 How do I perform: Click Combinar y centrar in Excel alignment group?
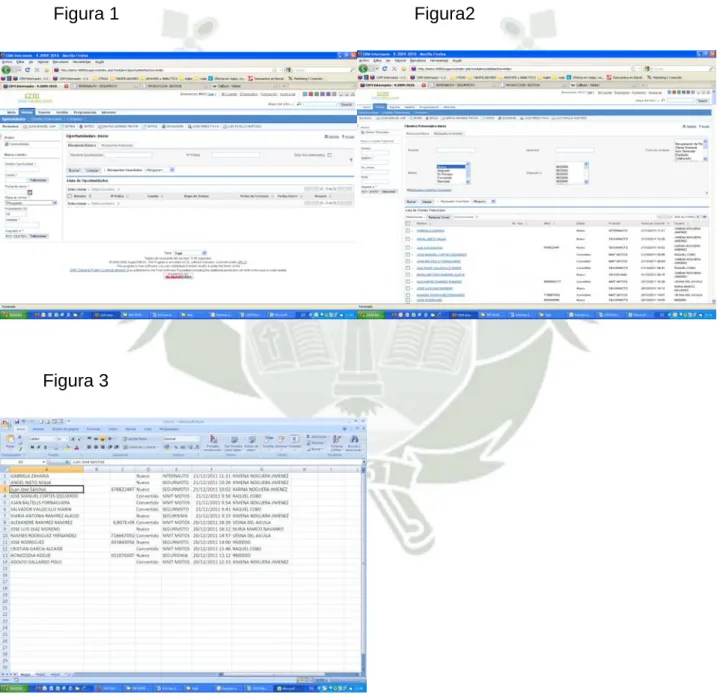[141, 447]
